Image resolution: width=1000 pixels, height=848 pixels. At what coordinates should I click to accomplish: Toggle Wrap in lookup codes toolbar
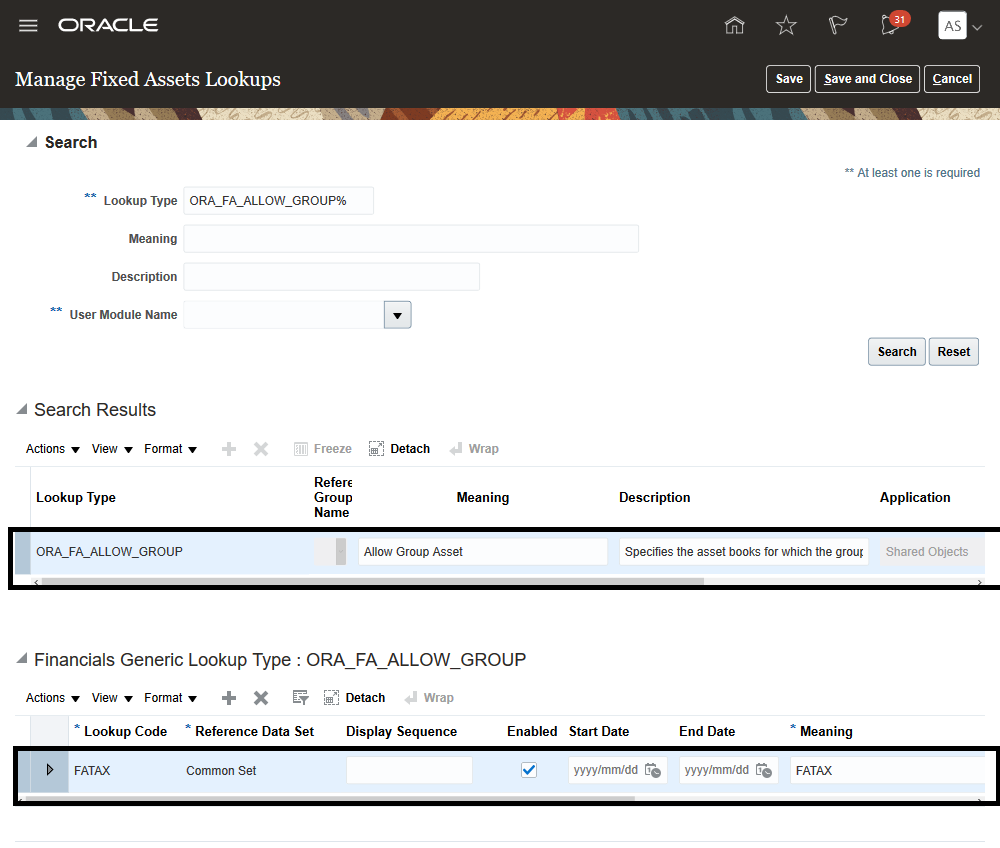click(429, 698)
